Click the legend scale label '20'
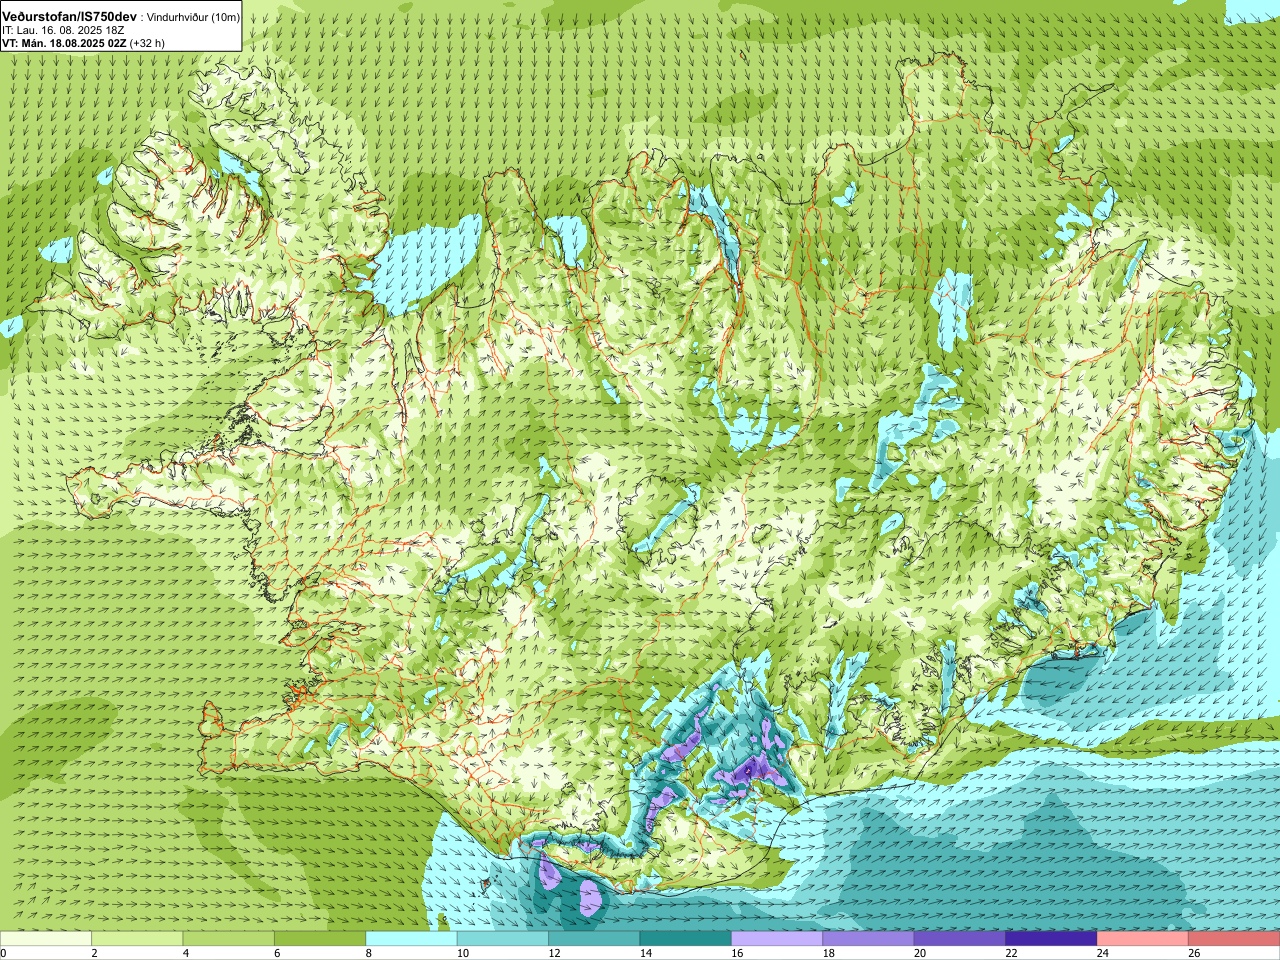The image size is (1280, 960). click(x=919, y=953)
